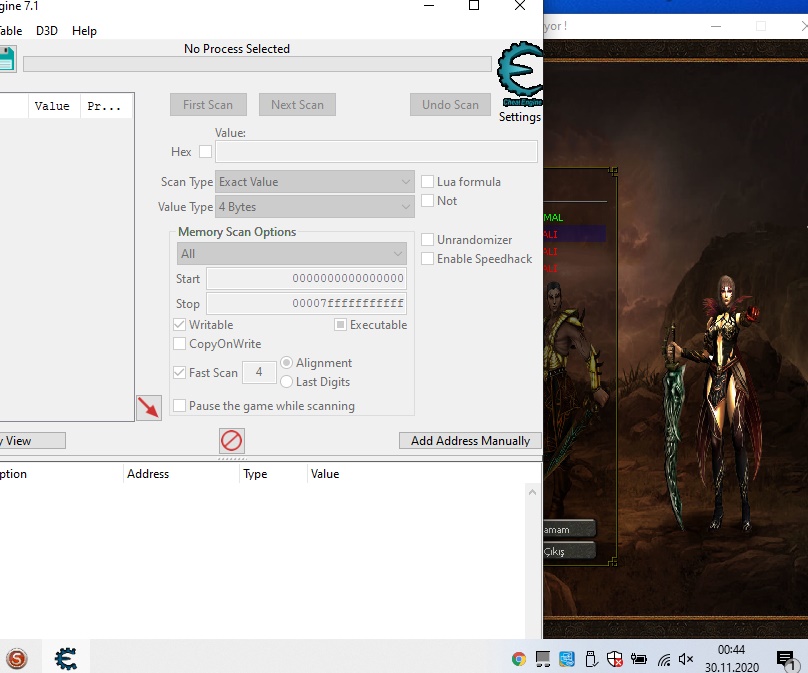This screenshot has height=673, width=808.
Task: Select the highlighted server row in game
Action: coord(575,234)
